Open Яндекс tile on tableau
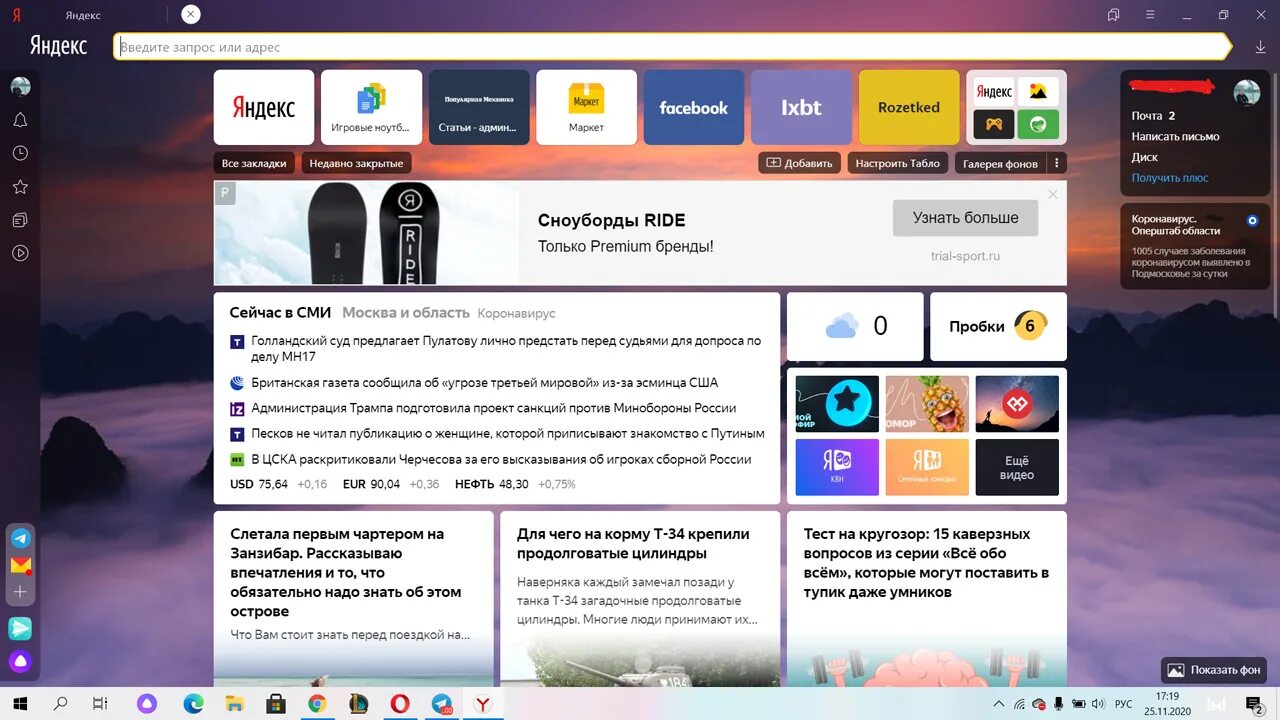The width and height of the screenshot is (1280, 720). (264, 107)
